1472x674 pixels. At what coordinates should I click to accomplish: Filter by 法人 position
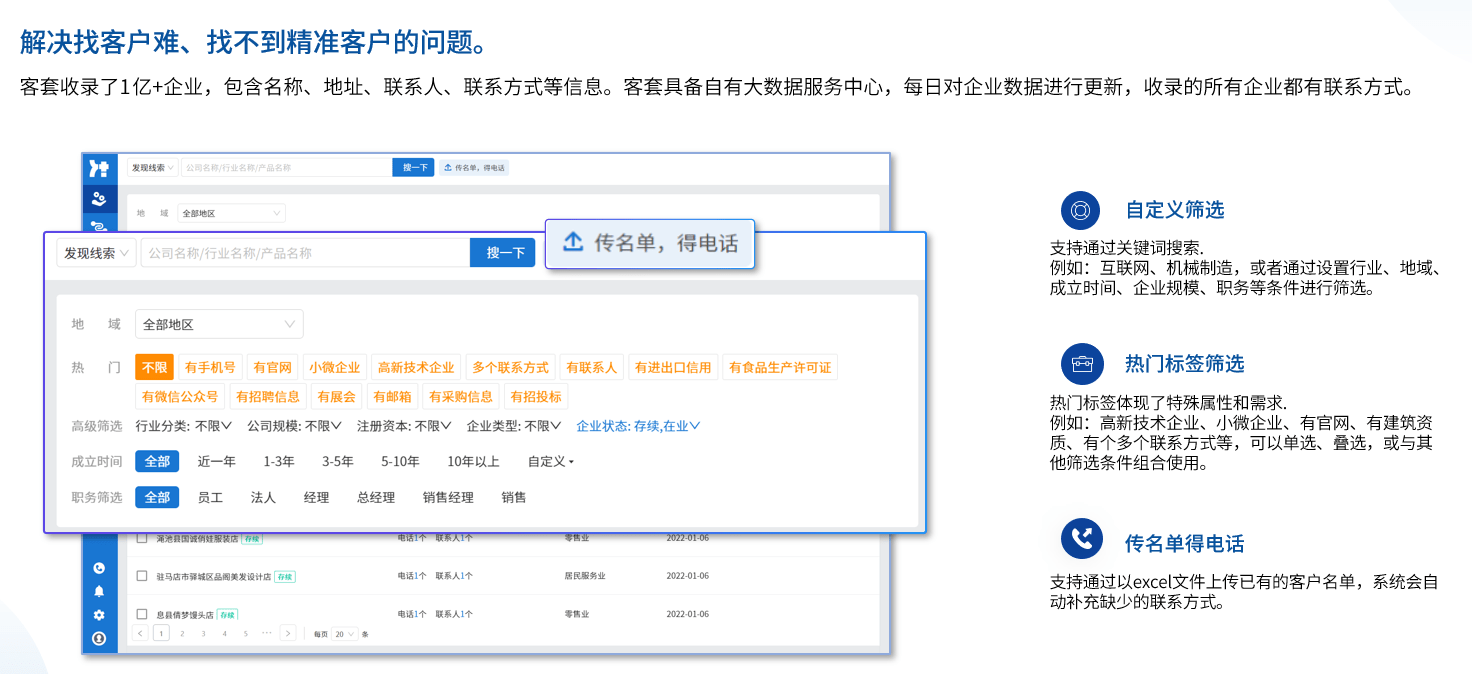263,497
